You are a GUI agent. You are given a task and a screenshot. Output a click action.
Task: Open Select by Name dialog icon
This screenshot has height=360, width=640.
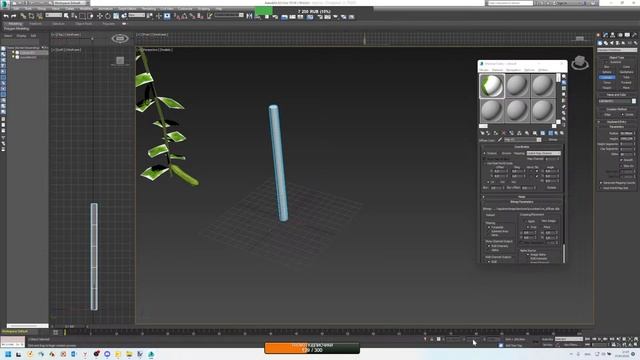coord(74,16)
